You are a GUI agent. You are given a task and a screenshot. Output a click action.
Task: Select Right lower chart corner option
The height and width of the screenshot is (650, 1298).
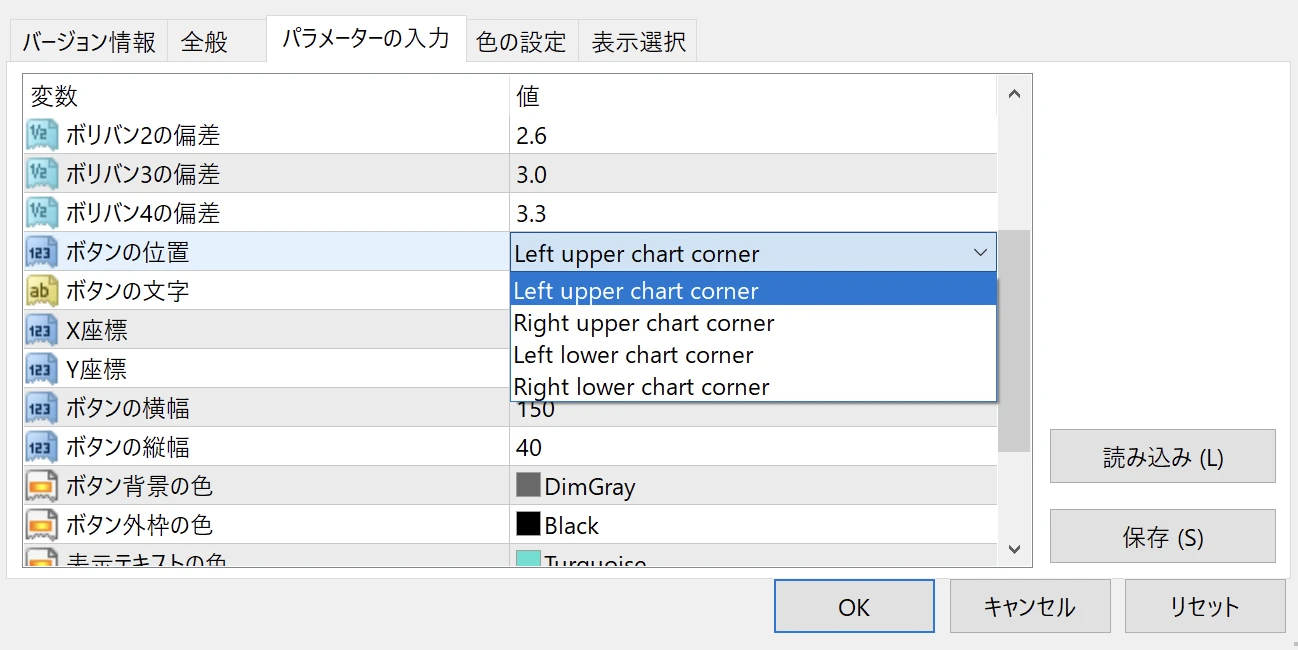point(643,387)
